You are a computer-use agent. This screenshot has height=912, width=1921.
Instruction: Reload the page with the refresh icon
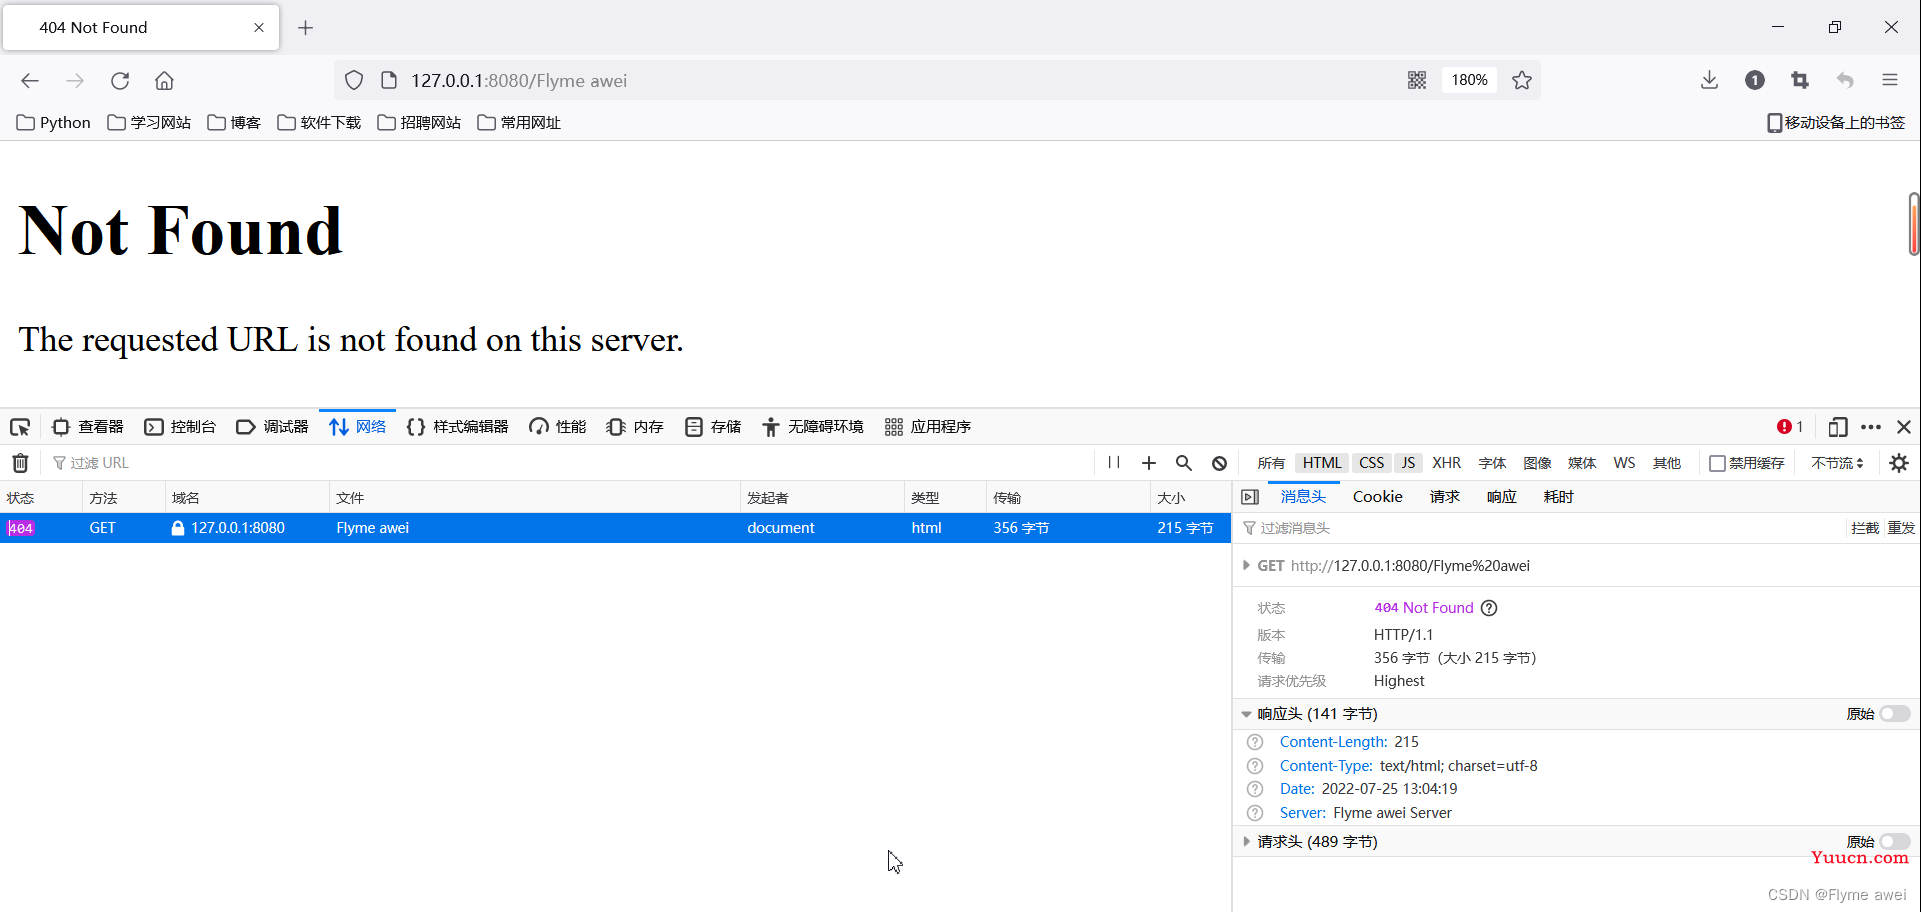point(120,81)
